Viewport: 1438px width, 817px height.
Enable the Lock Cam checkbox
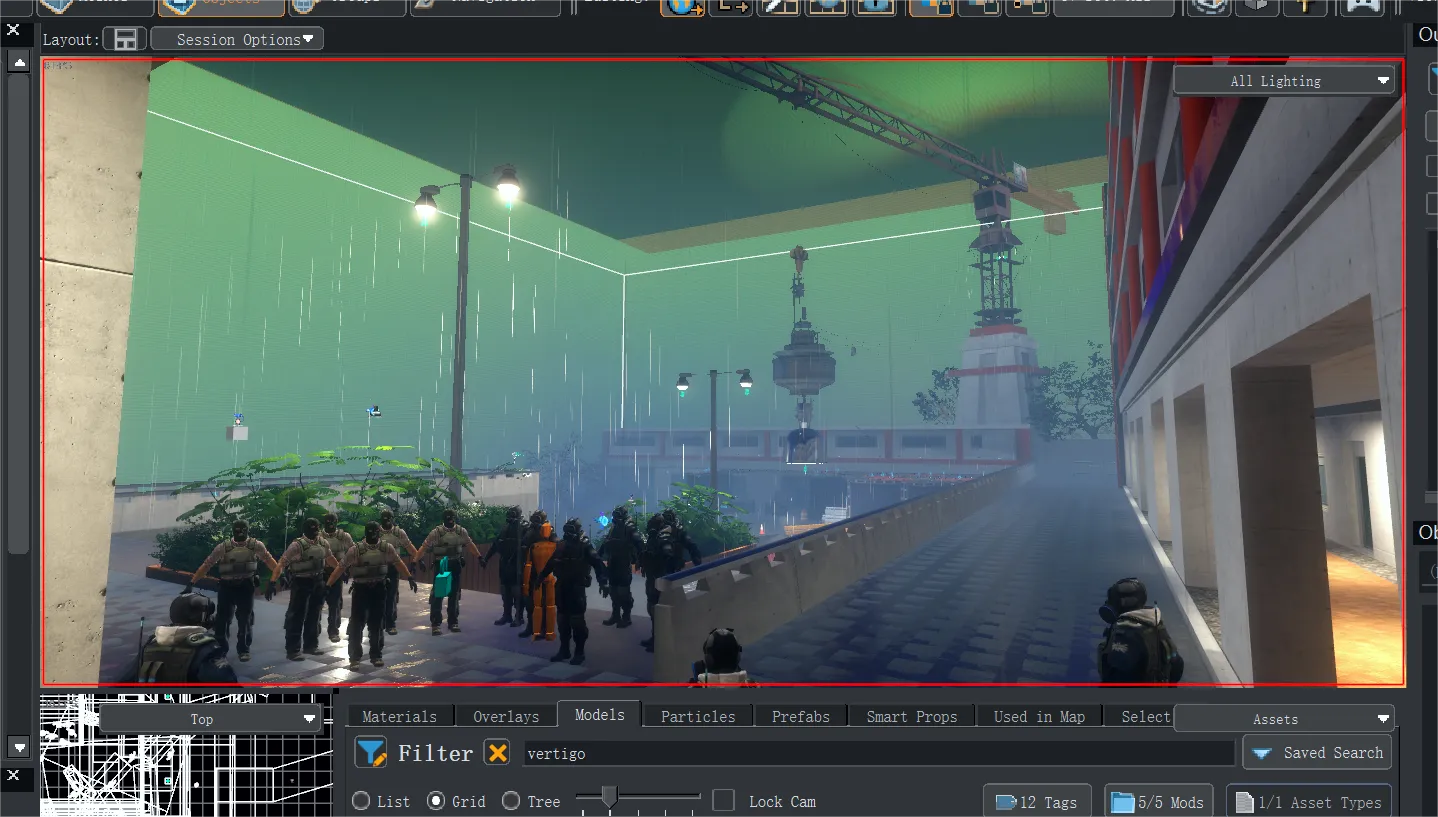click(724, 801)
